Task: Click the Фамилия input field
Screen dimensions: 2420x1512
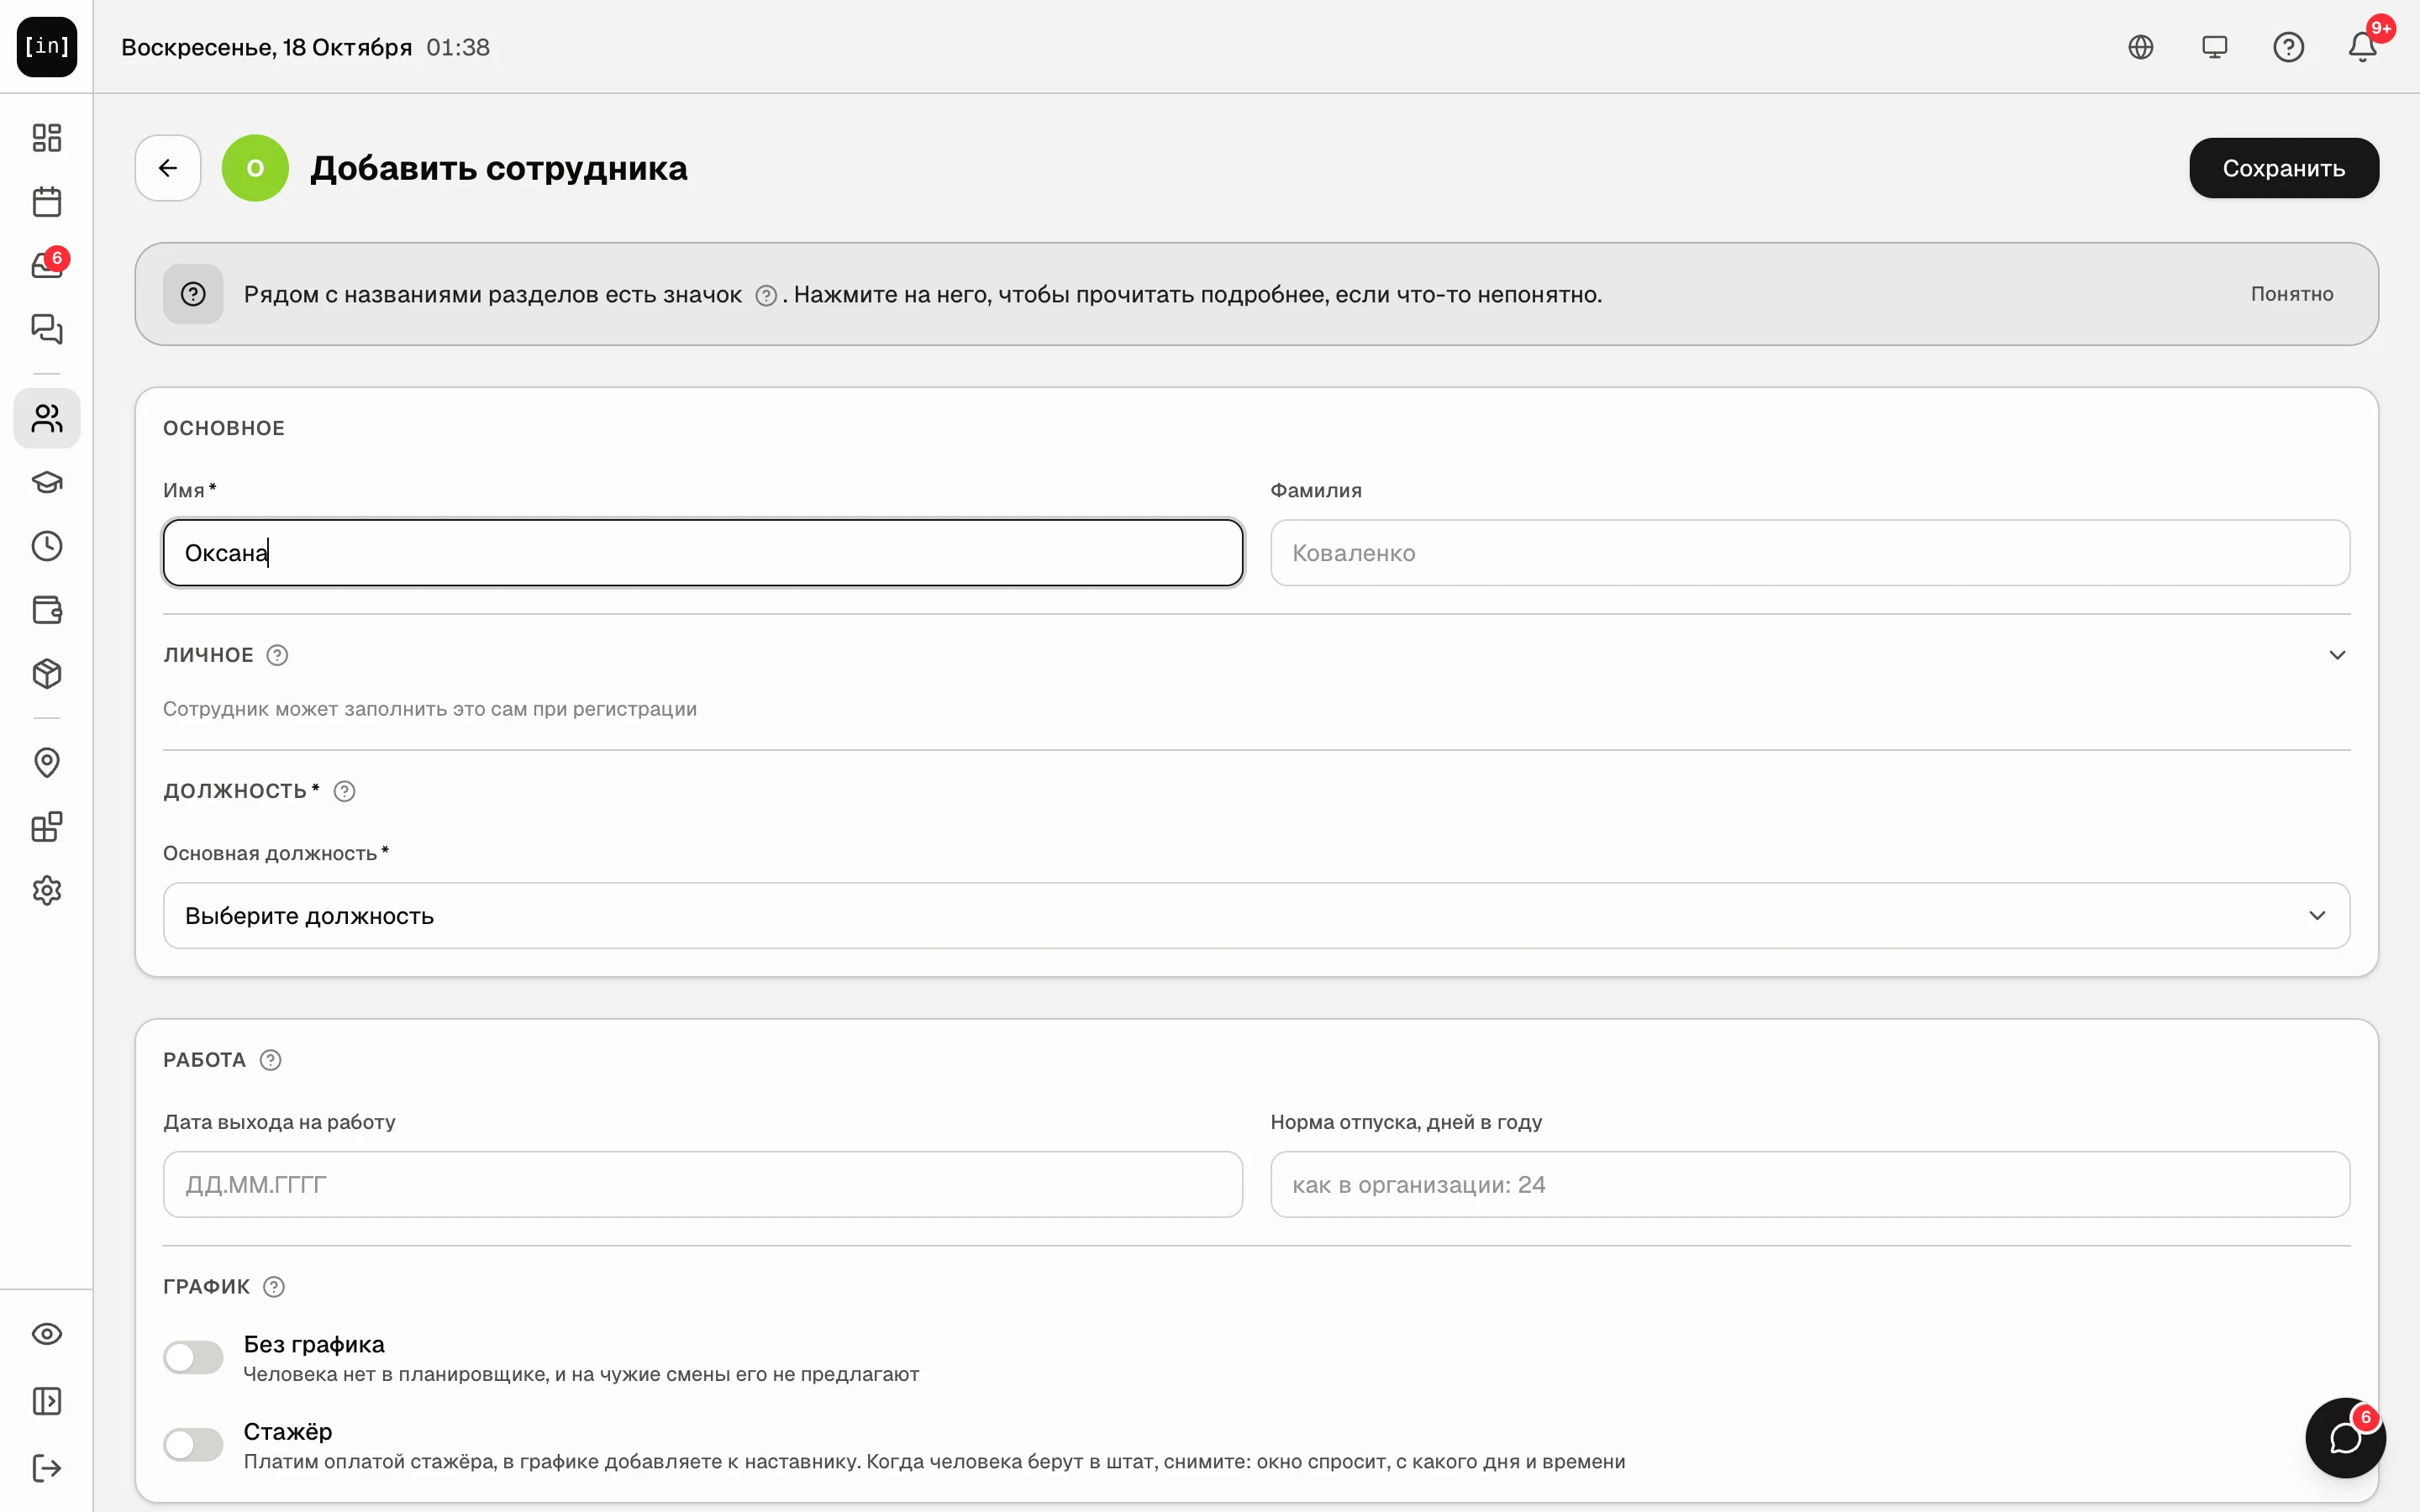Action: [1809, 553]
